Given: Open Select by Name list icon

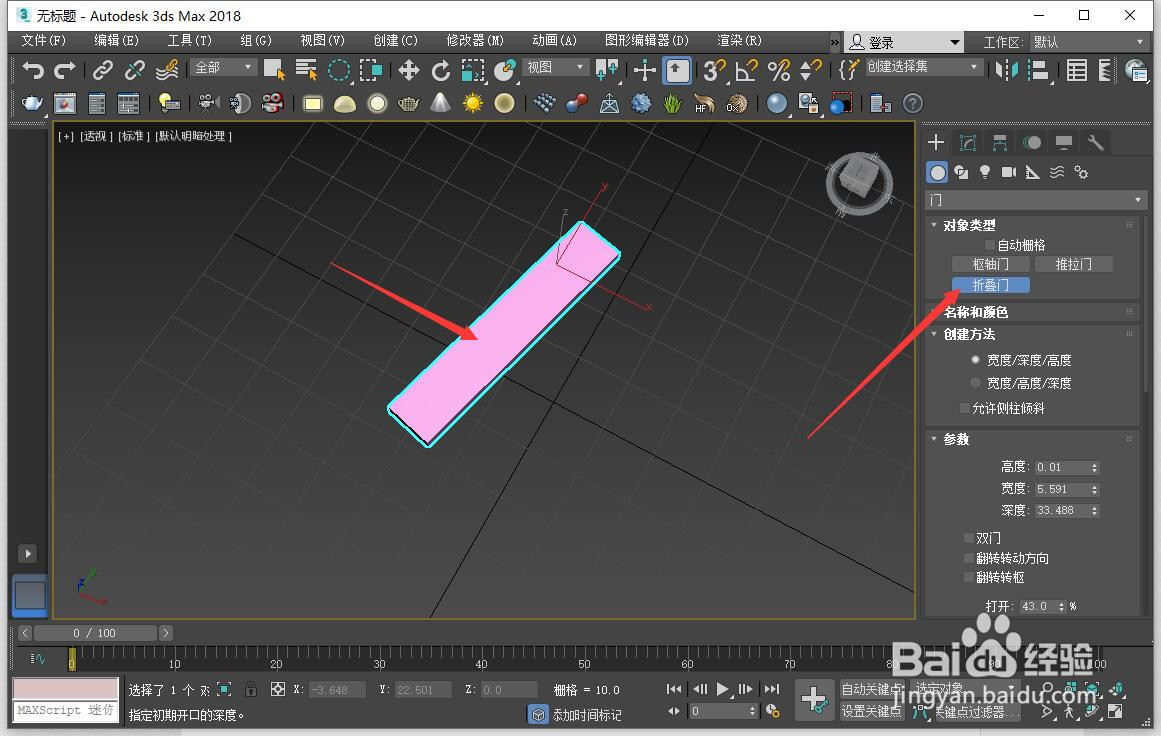Looking at the screenshot, I should coord(306,70).
